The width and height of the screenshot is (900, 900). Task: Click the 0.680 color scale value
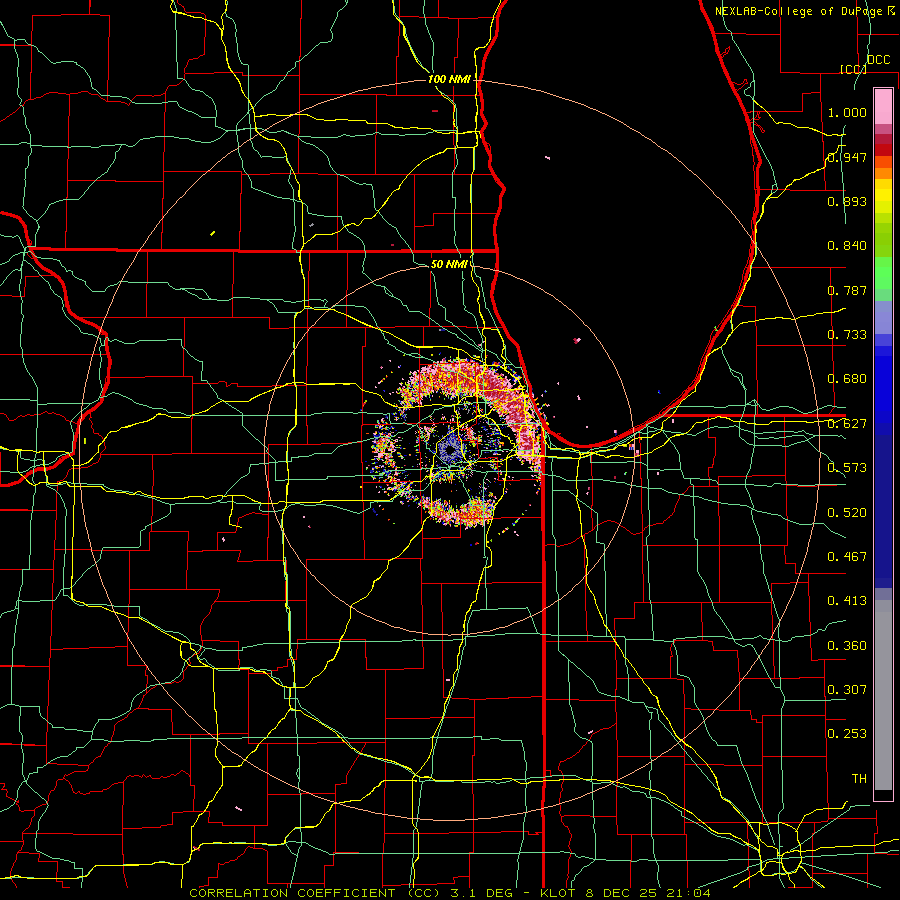tap(847, 379)
